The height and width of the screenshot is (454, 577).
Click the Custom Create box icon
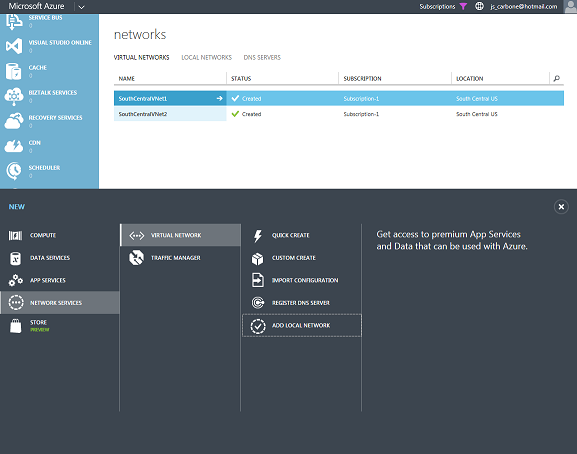(258, 259)
